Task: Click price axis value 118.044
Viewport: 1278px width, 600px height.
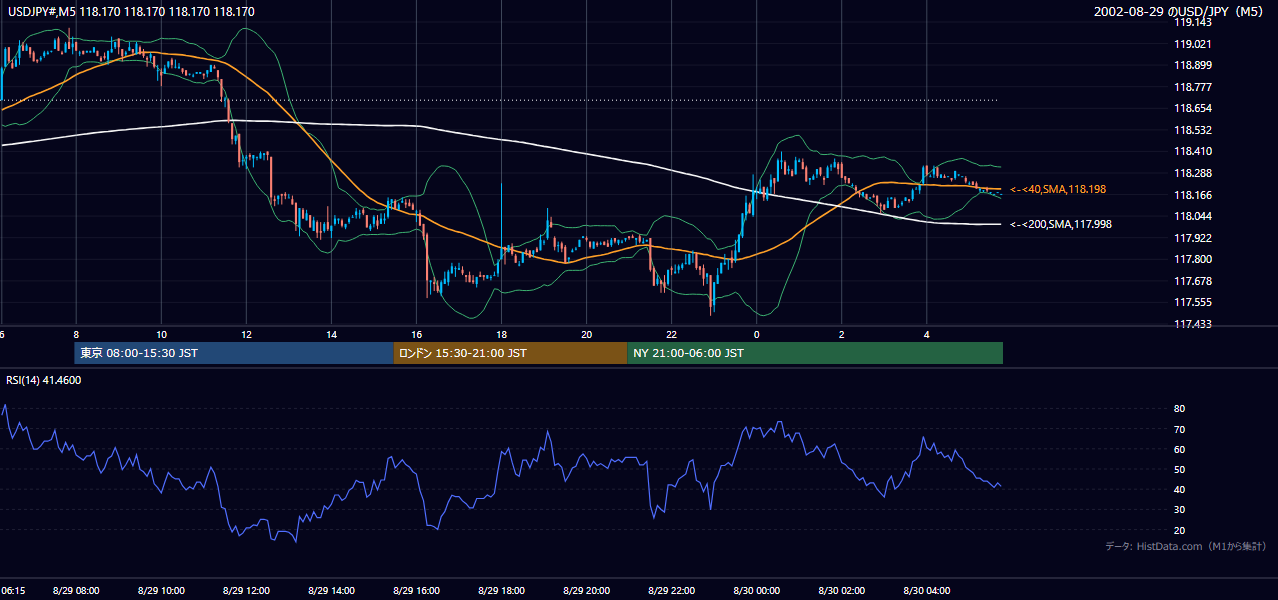Action: point(1192,216)
